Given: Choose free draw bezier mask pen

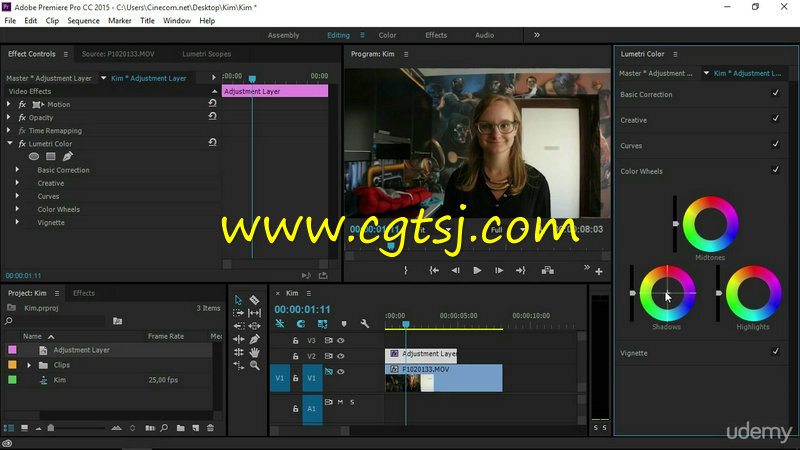Looking at the screenshot, I should [67, 156].
